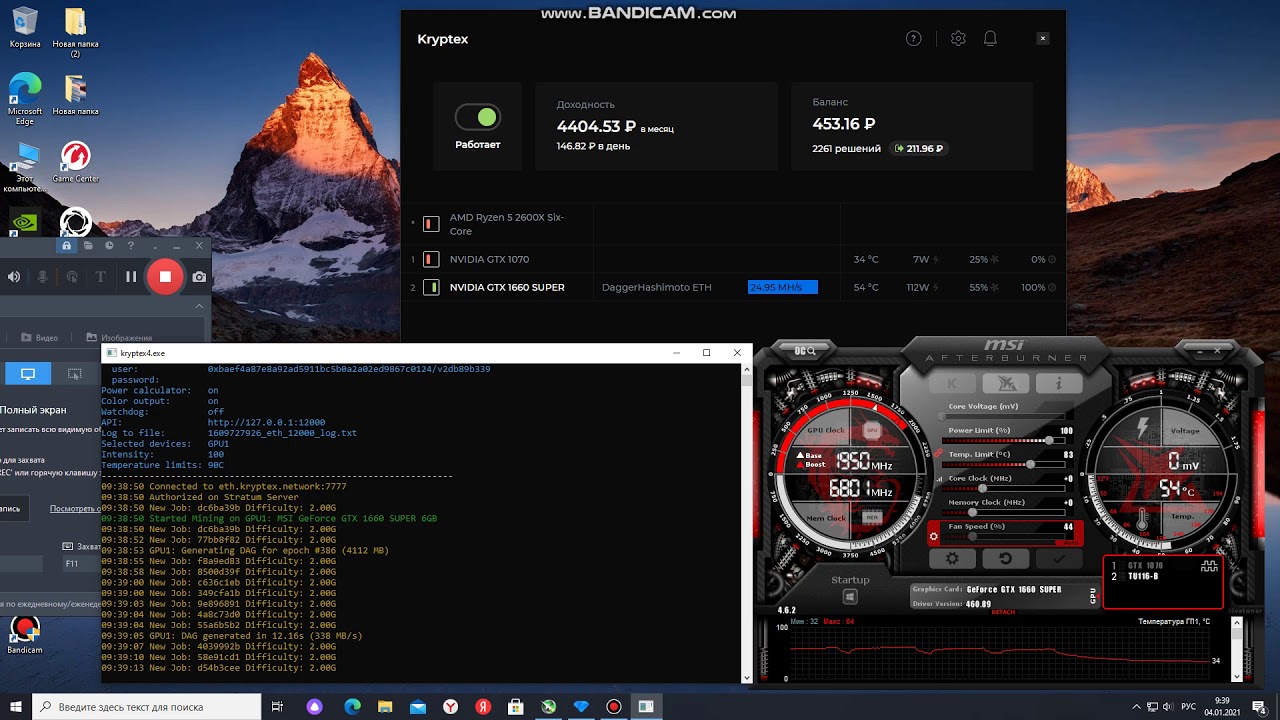The image size is (1280, 720).
Task: Open Windows Start button
Action: coord(15,707)
